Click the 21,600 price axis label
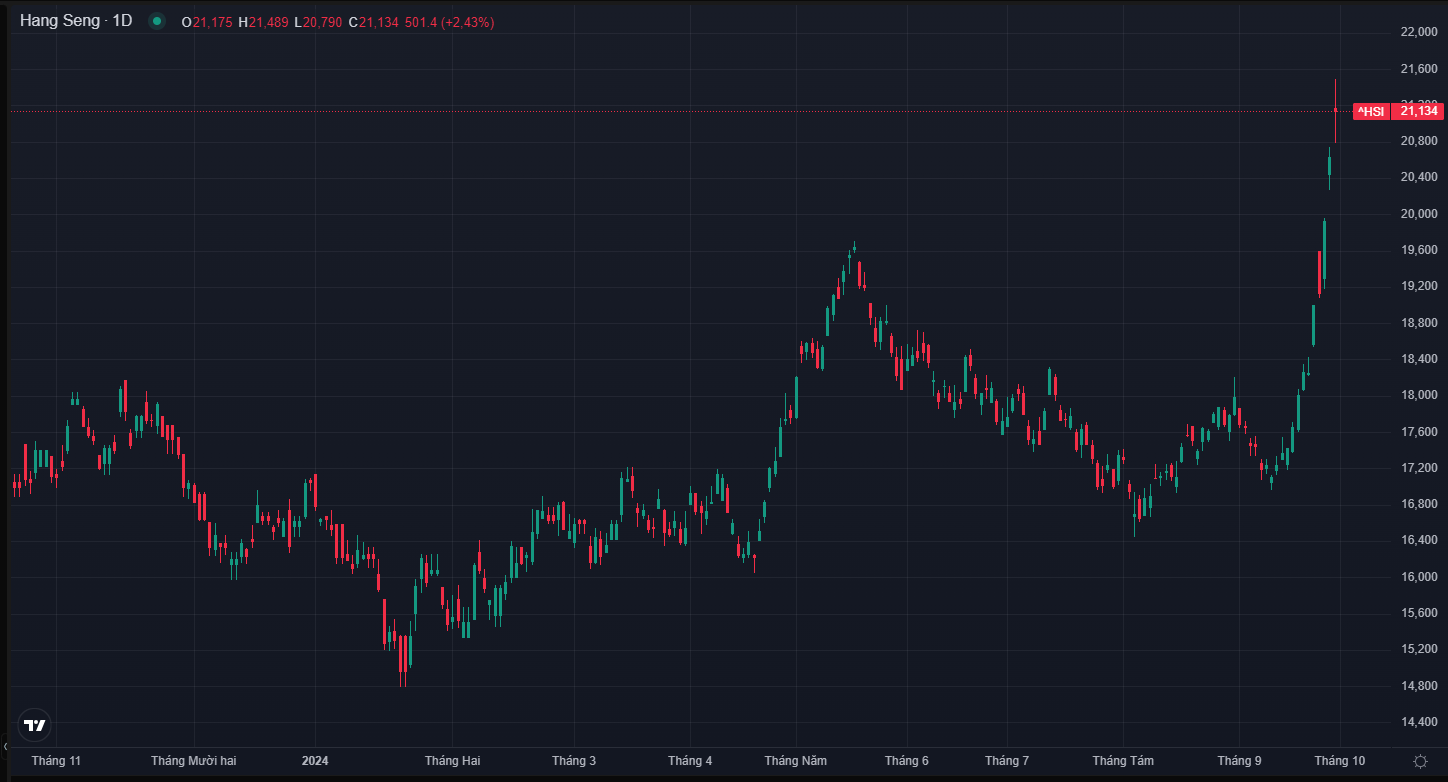The height and width of the screenshot is (782, 1448). coord(1419,69)
